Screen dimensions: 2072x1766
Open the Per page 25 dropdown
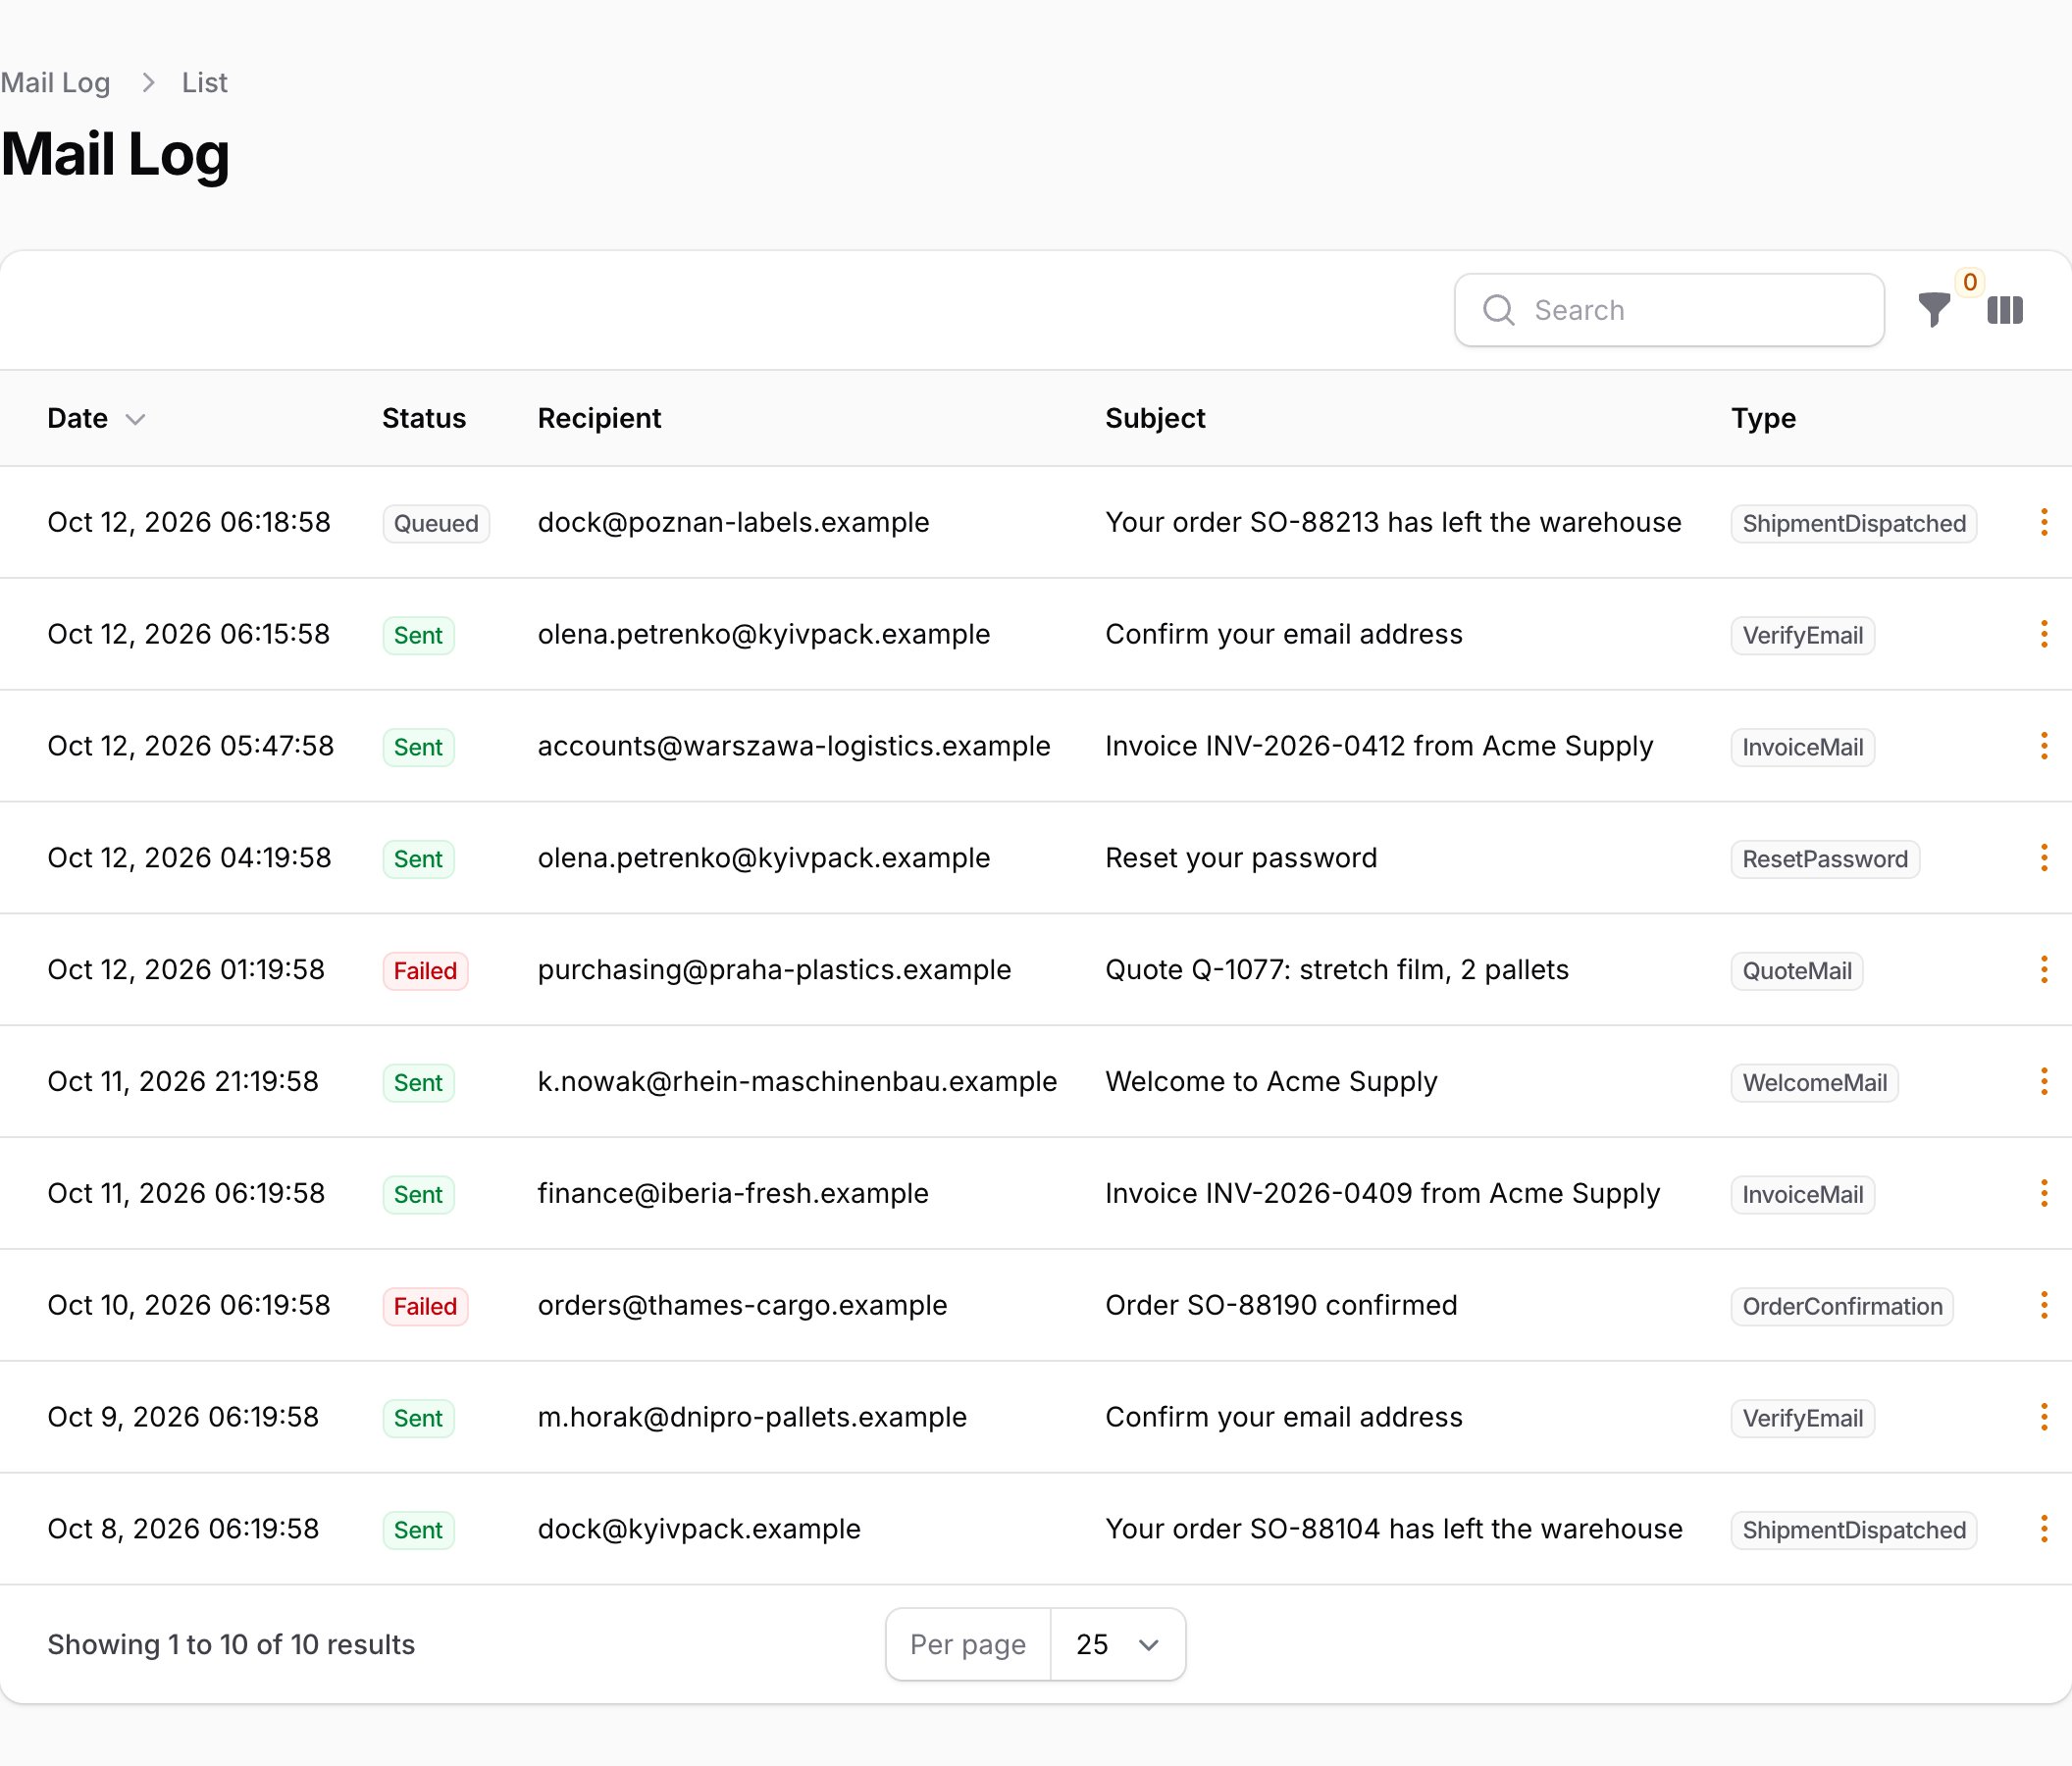coord(1118,1644)
